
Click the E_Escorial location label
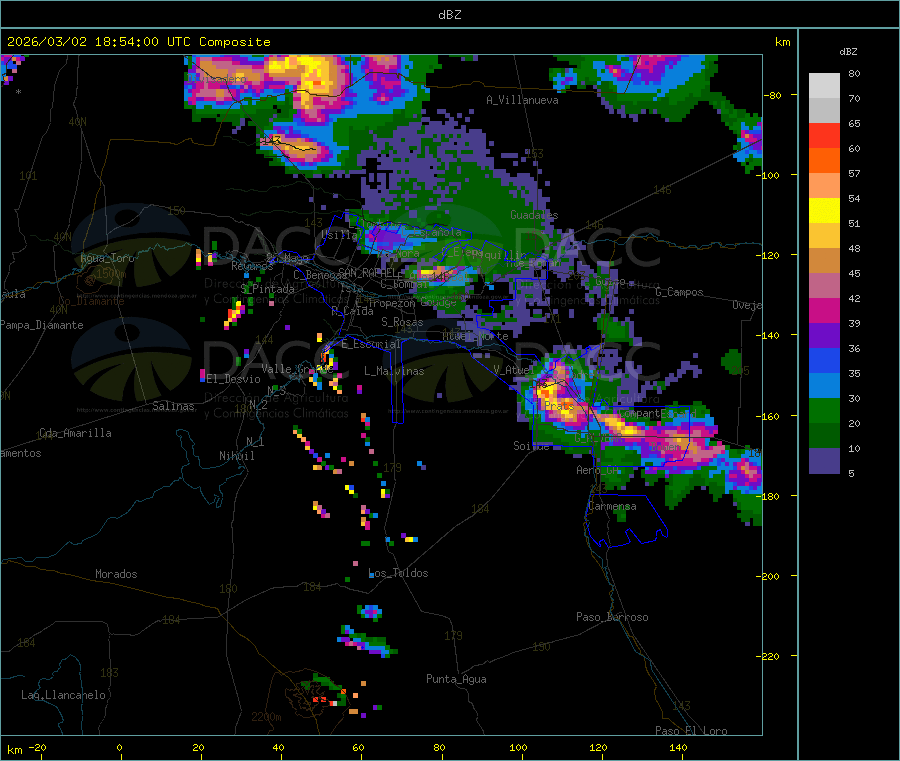pos(370,344)
